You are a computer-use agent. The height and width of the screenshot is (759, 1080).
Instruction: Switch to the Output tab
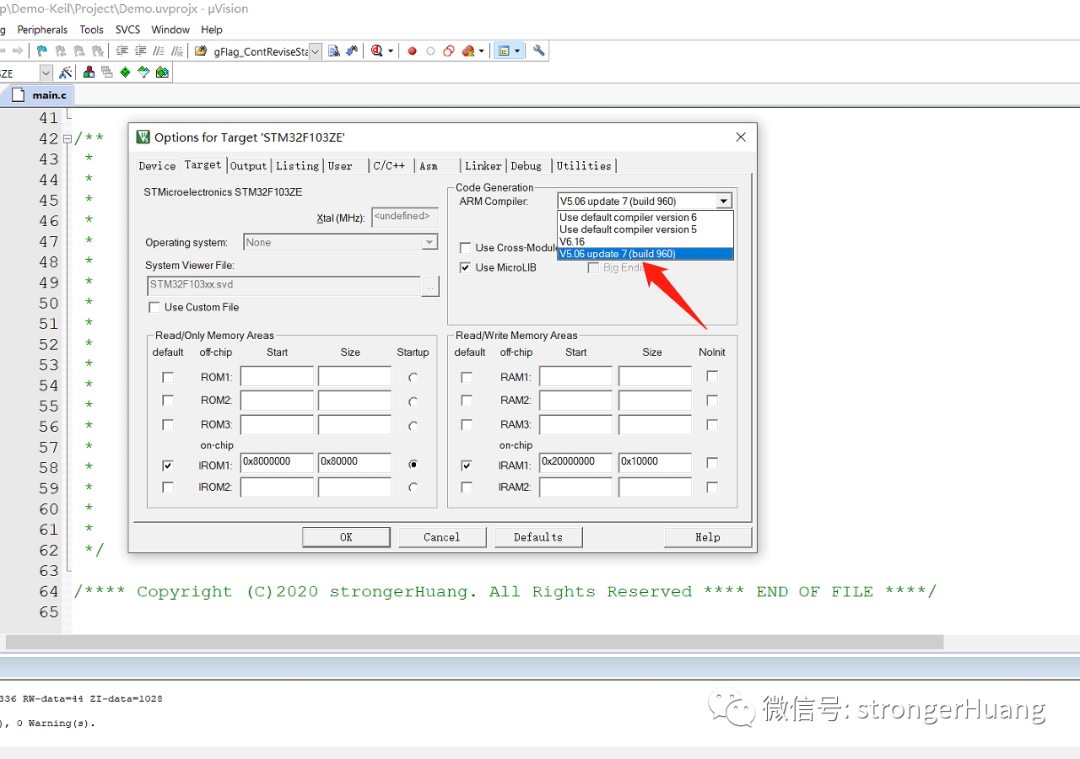tap(248, 166)
